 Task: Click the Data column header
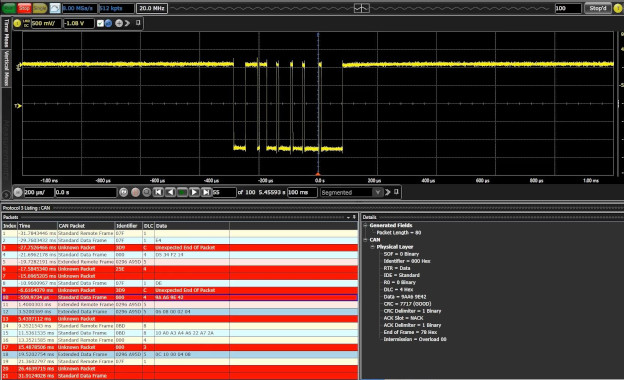click(192, 226)
